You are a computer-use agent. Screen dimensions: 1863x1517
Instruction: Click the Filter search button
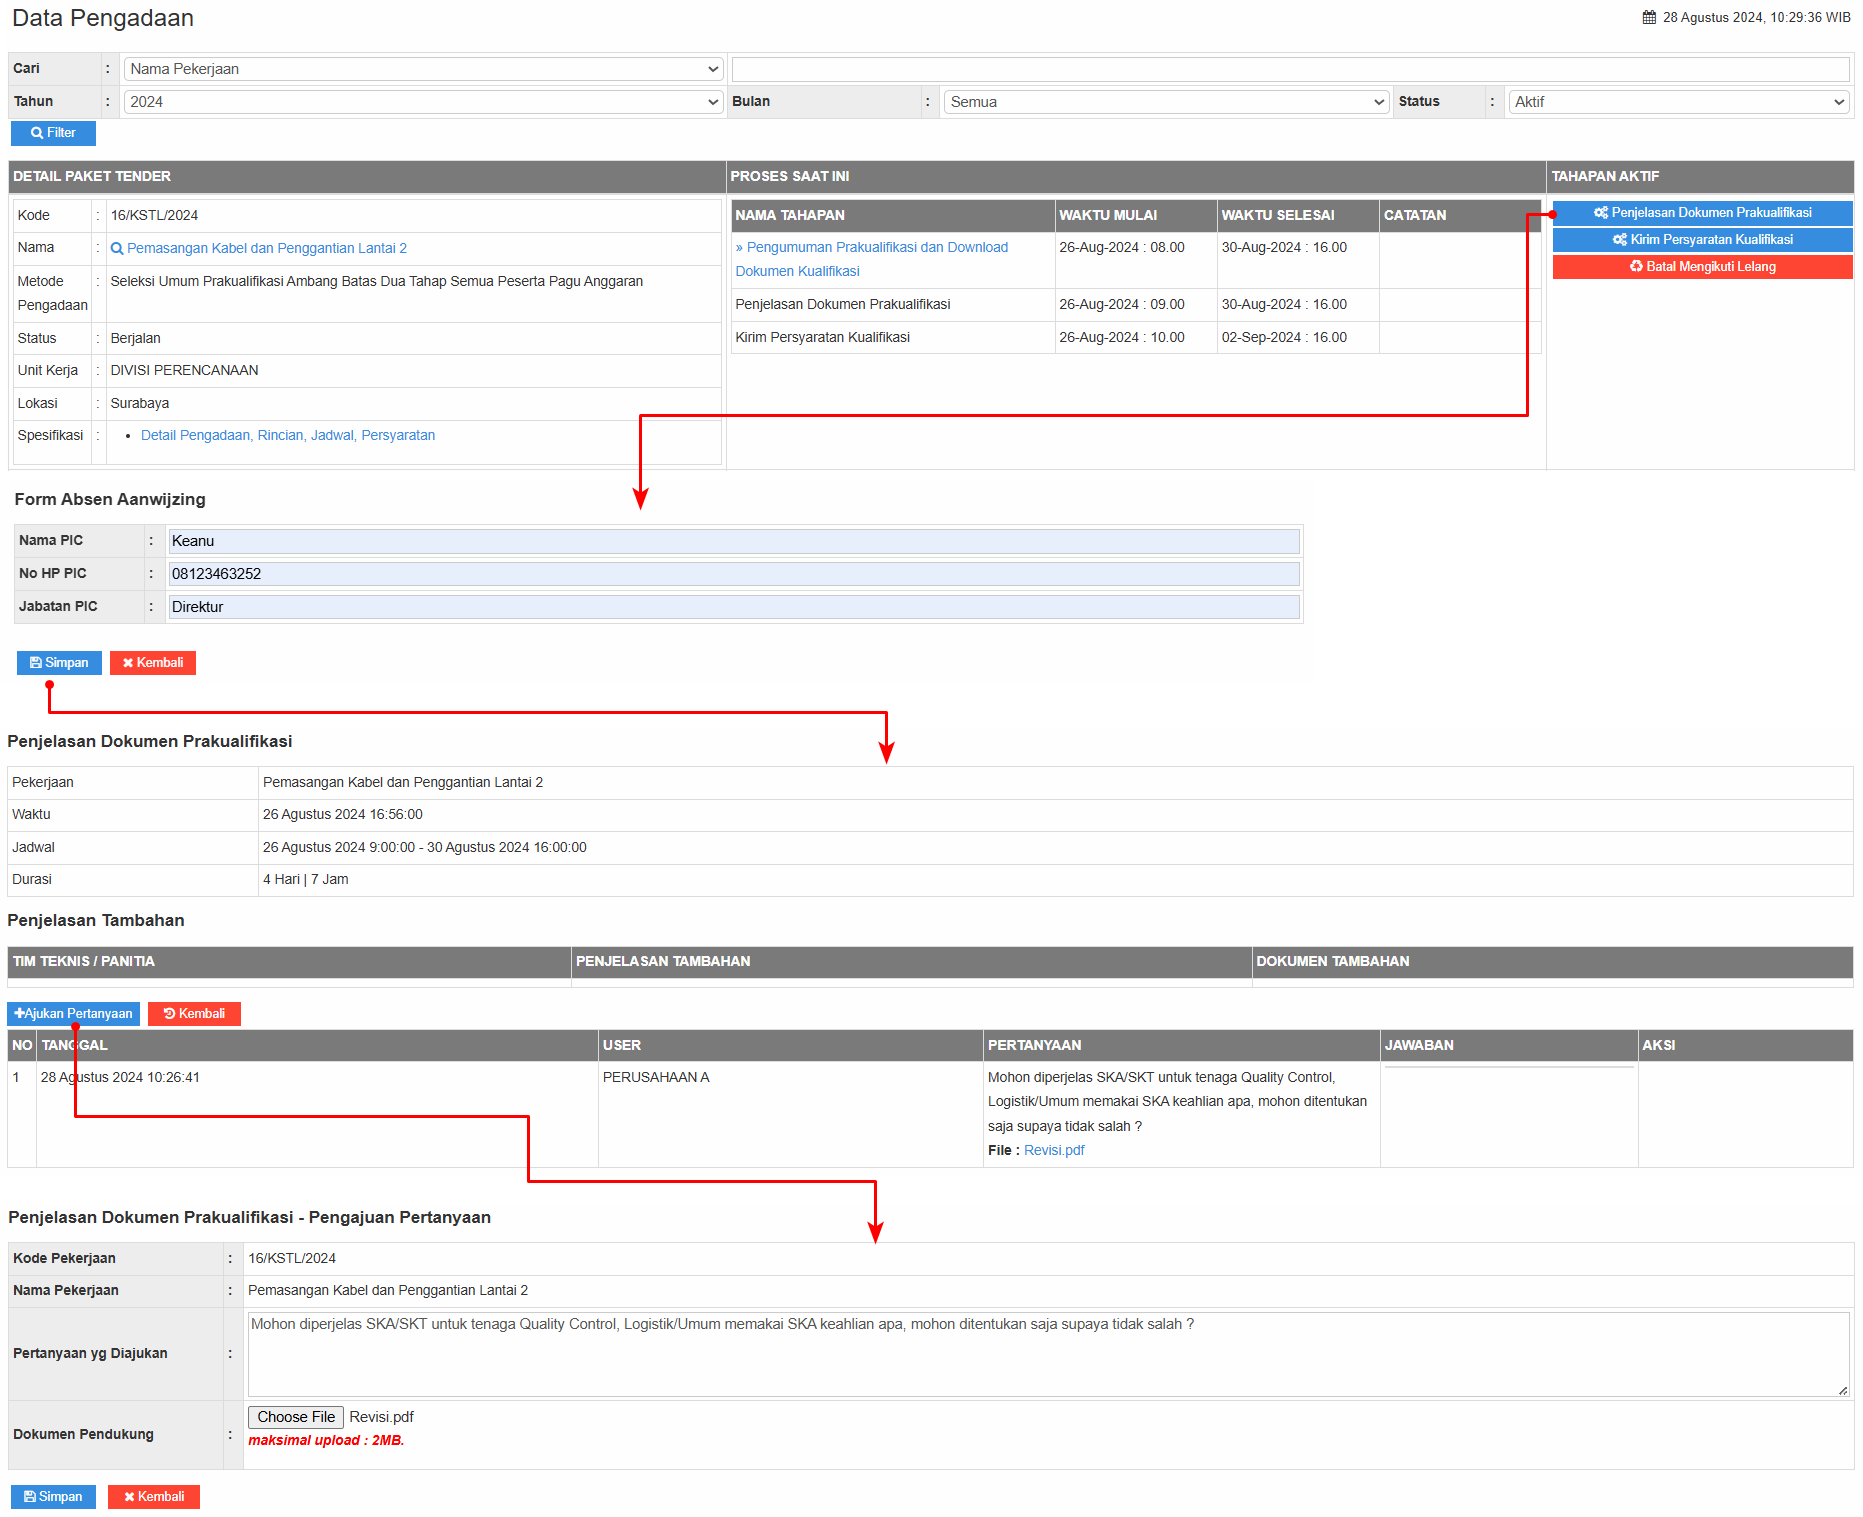pyautogui.click(x=53, y=133)
